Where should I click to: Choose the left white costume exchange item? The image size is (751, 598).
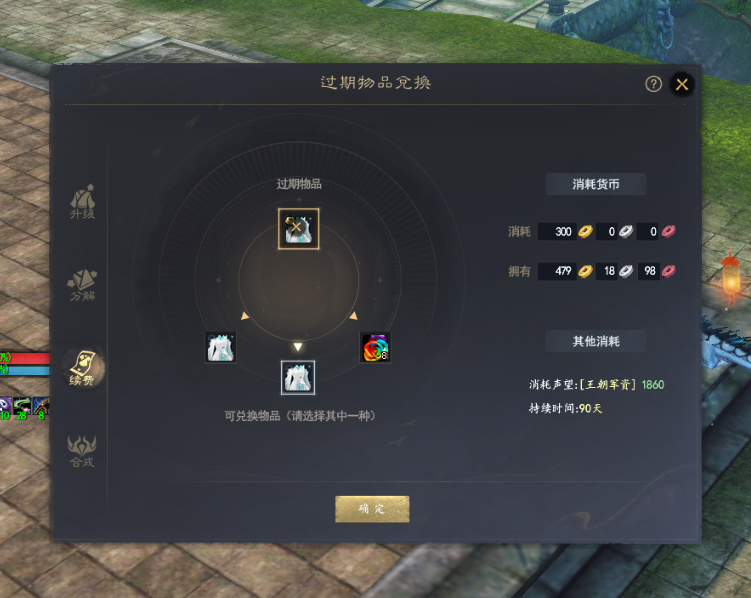(220, 347)
